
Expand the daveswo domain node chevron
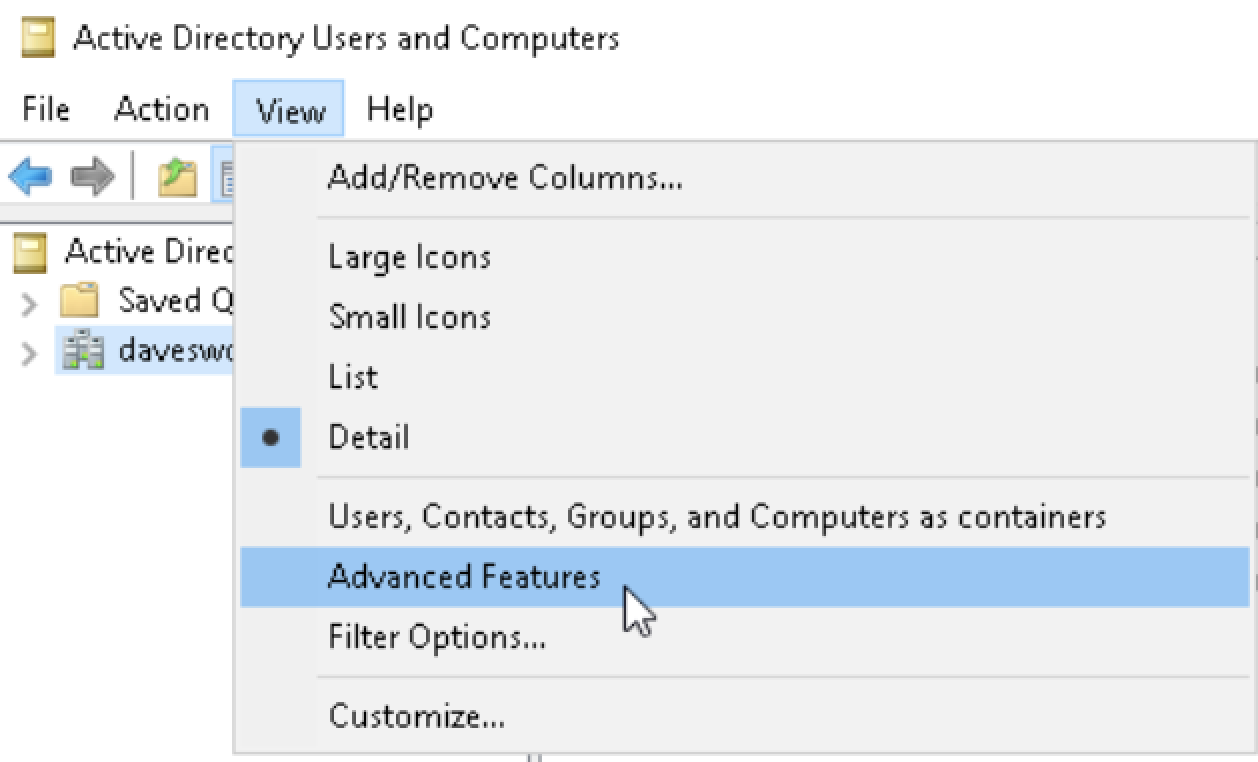coord(29,353)
